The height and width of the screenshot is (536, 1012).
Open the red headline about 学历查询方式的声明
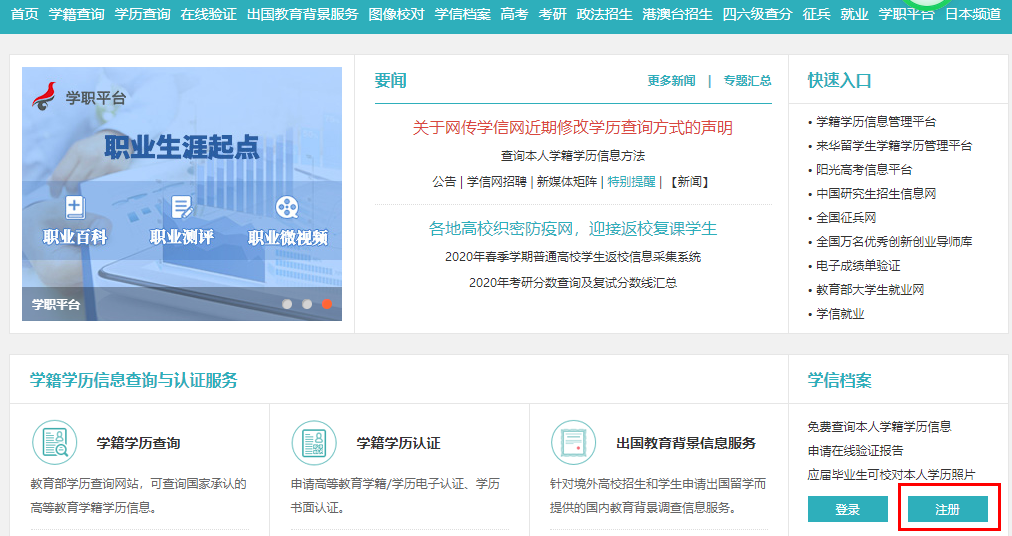572,128
